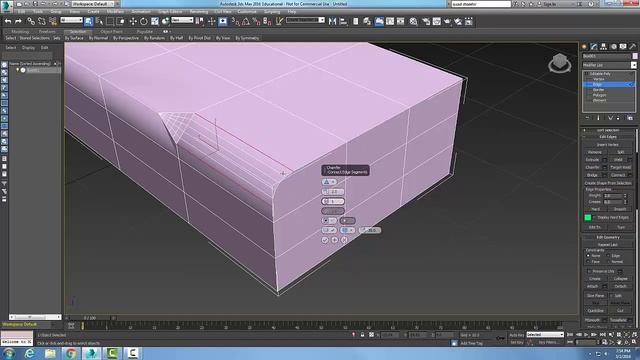Click the QuickSlice button
The height and width of the screenshot is (360, 640).
tap(596, 311)
